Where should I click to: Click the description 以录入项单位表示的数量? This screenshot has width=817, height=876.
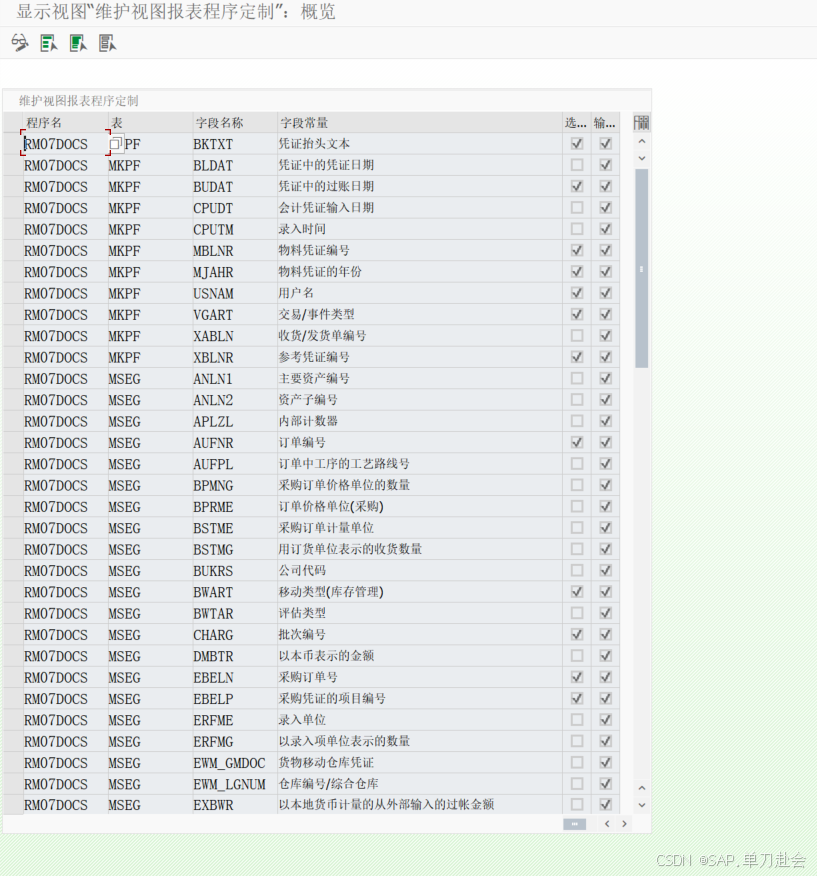[x=344, y=741]
